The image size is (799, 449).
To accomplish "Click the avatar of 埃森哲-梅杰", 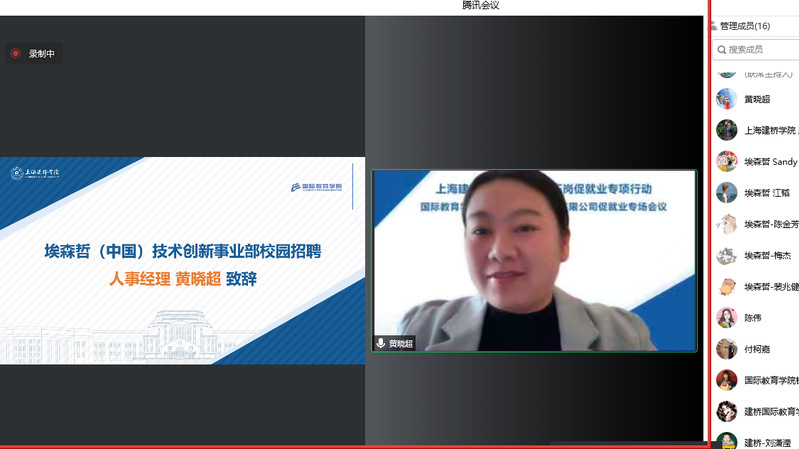I will [x=727, y=255].
